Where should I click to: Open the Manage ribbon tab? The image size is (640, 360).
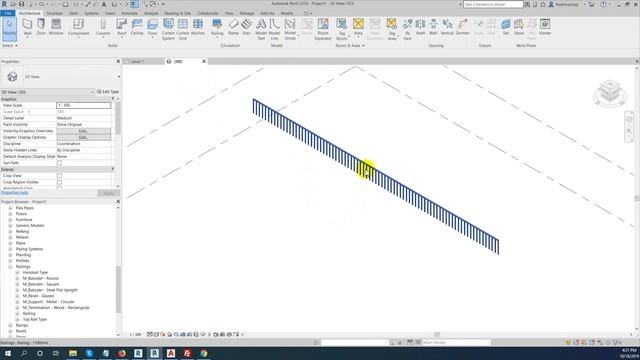click(x=247, y=13)
